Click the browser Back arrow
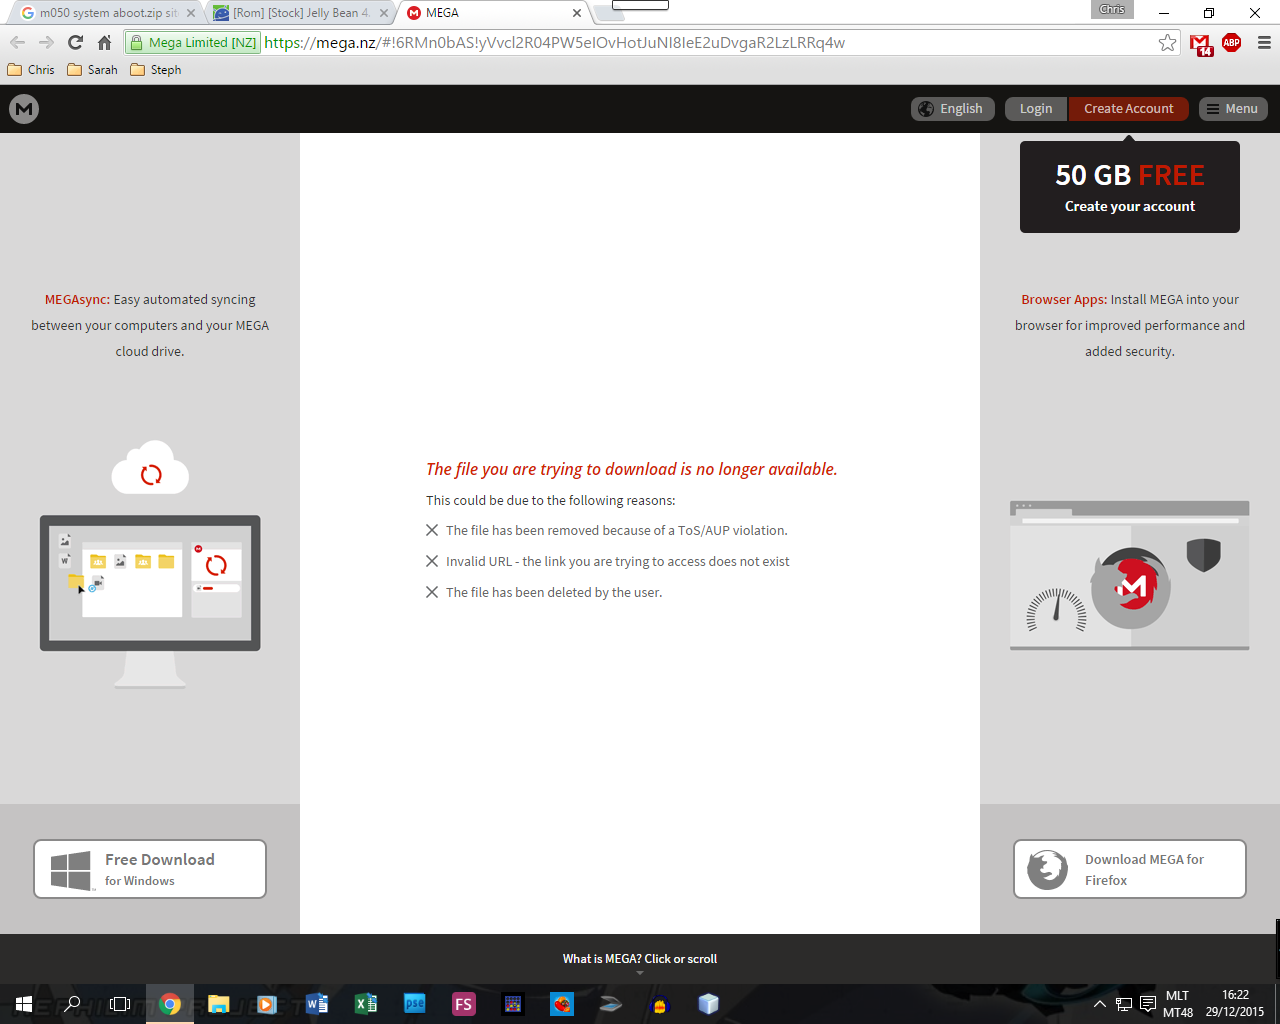This screenshot has width=1280, height=1024. 17,42
